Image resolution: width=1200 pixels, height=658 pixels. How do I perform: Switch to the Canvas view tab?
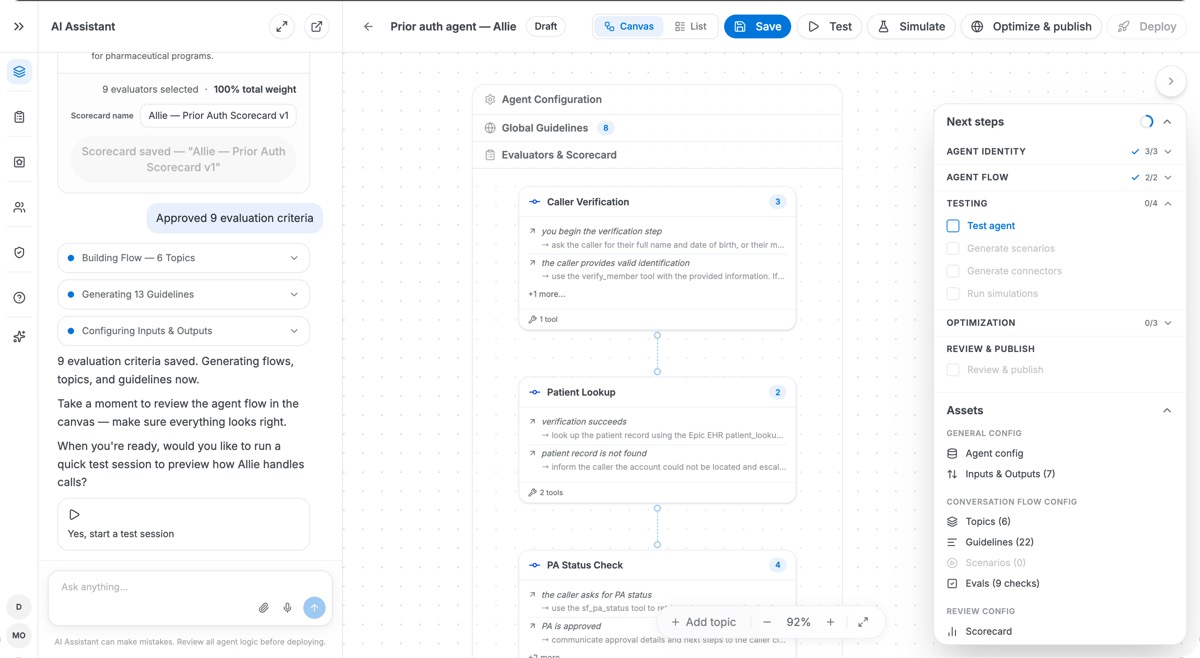629,27
